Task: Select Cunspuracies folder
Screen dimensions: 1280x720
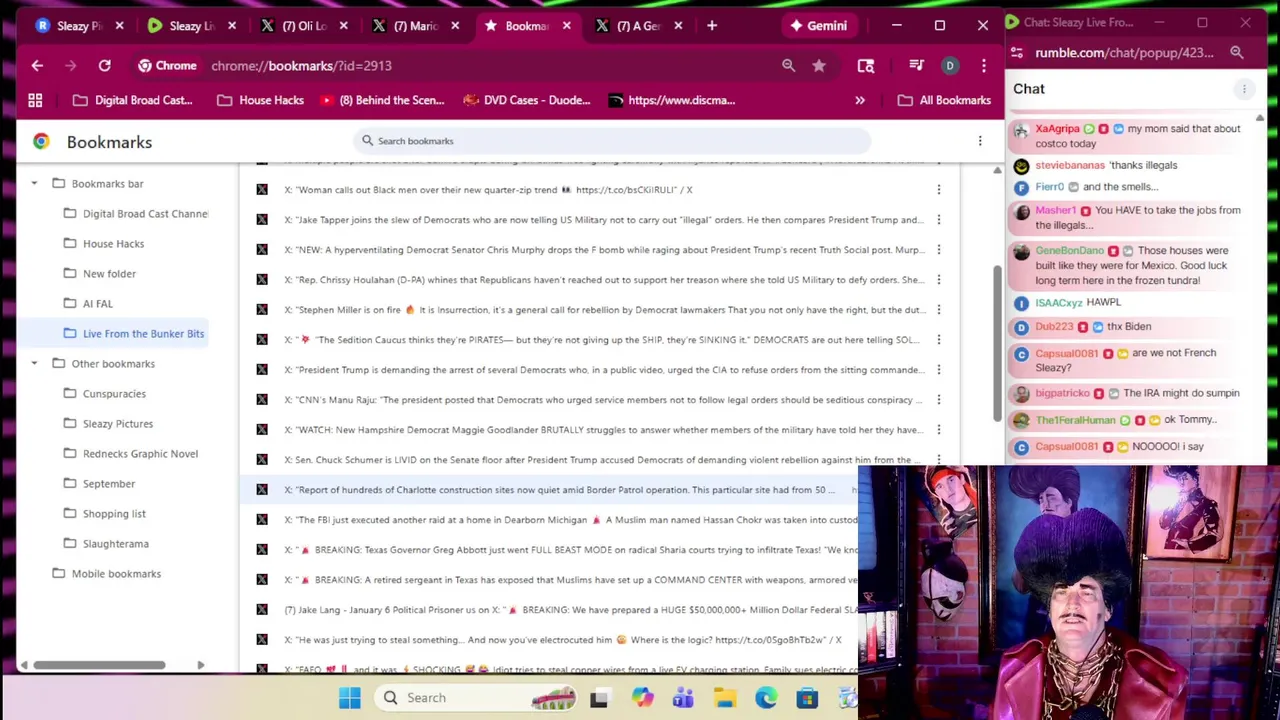Action: point(104,394)
